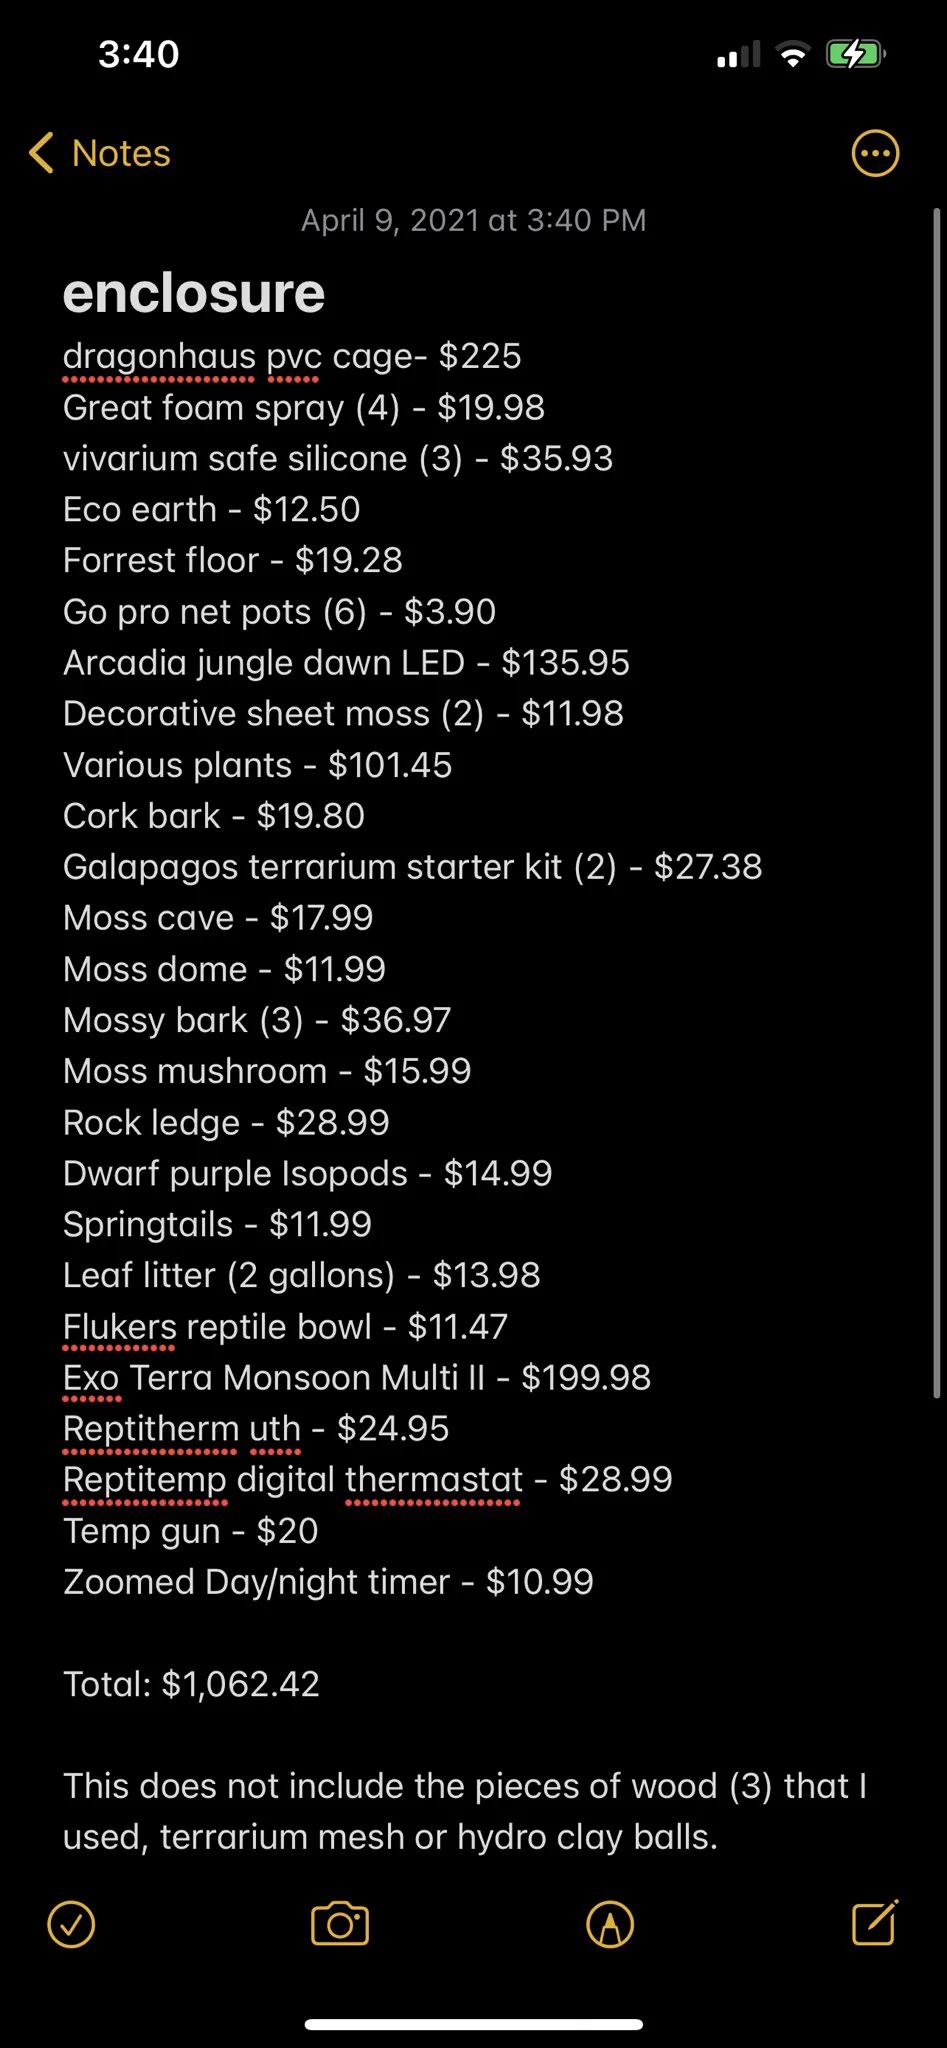The height and width of the screenshot is (2048, 947).
Task: Place cursor on Arcadia jungle dawn LED line
Action: pos(346,662)
